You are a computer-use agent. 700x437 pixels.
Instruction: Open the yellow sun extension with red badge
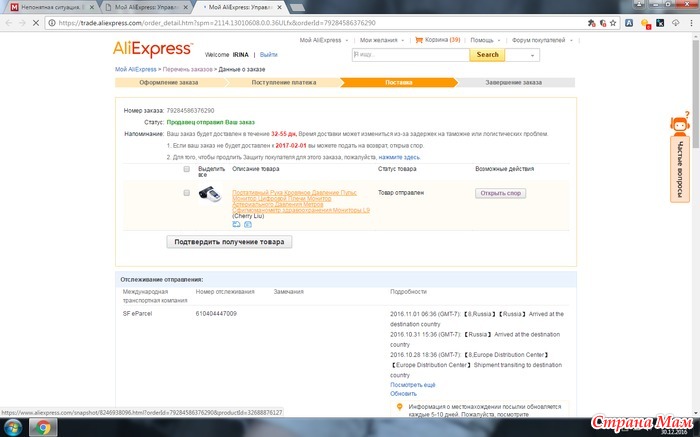(645, 23)
